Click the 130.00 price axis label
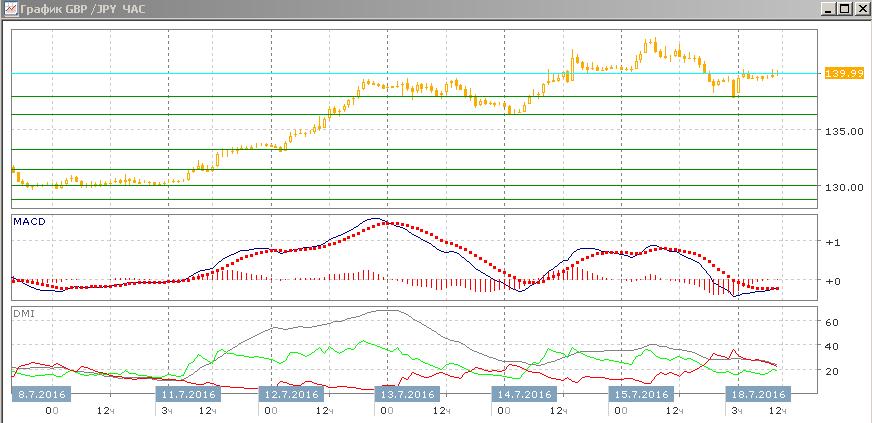This screenshot has width=872, height=423. (845, 188)
